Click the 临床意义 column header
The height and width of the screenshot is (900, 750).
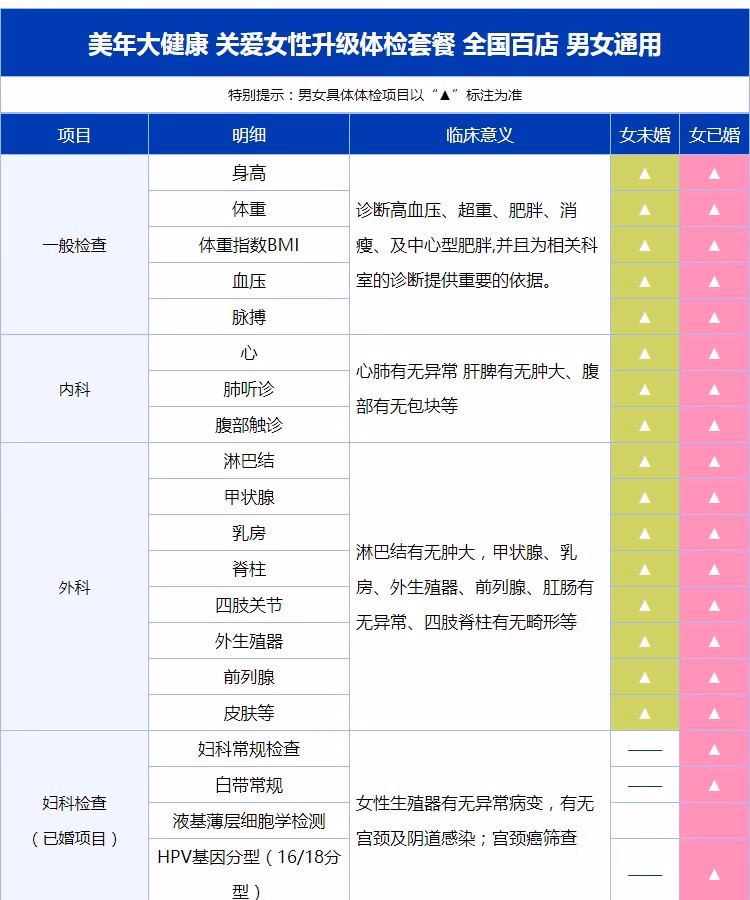click(x=480, y=135)
